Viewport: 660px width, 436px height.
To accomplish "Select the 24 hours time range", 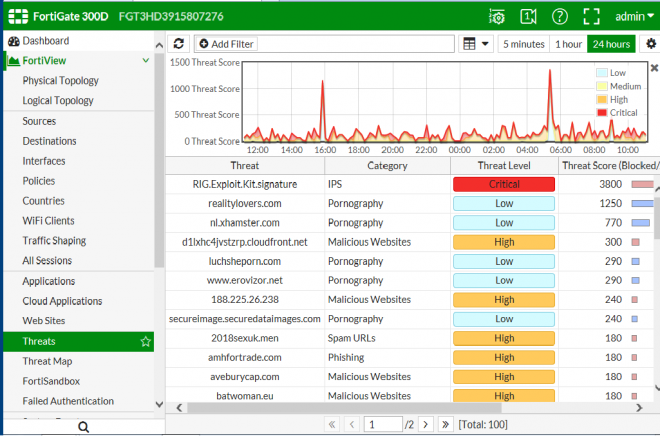I will pos(611,44).
